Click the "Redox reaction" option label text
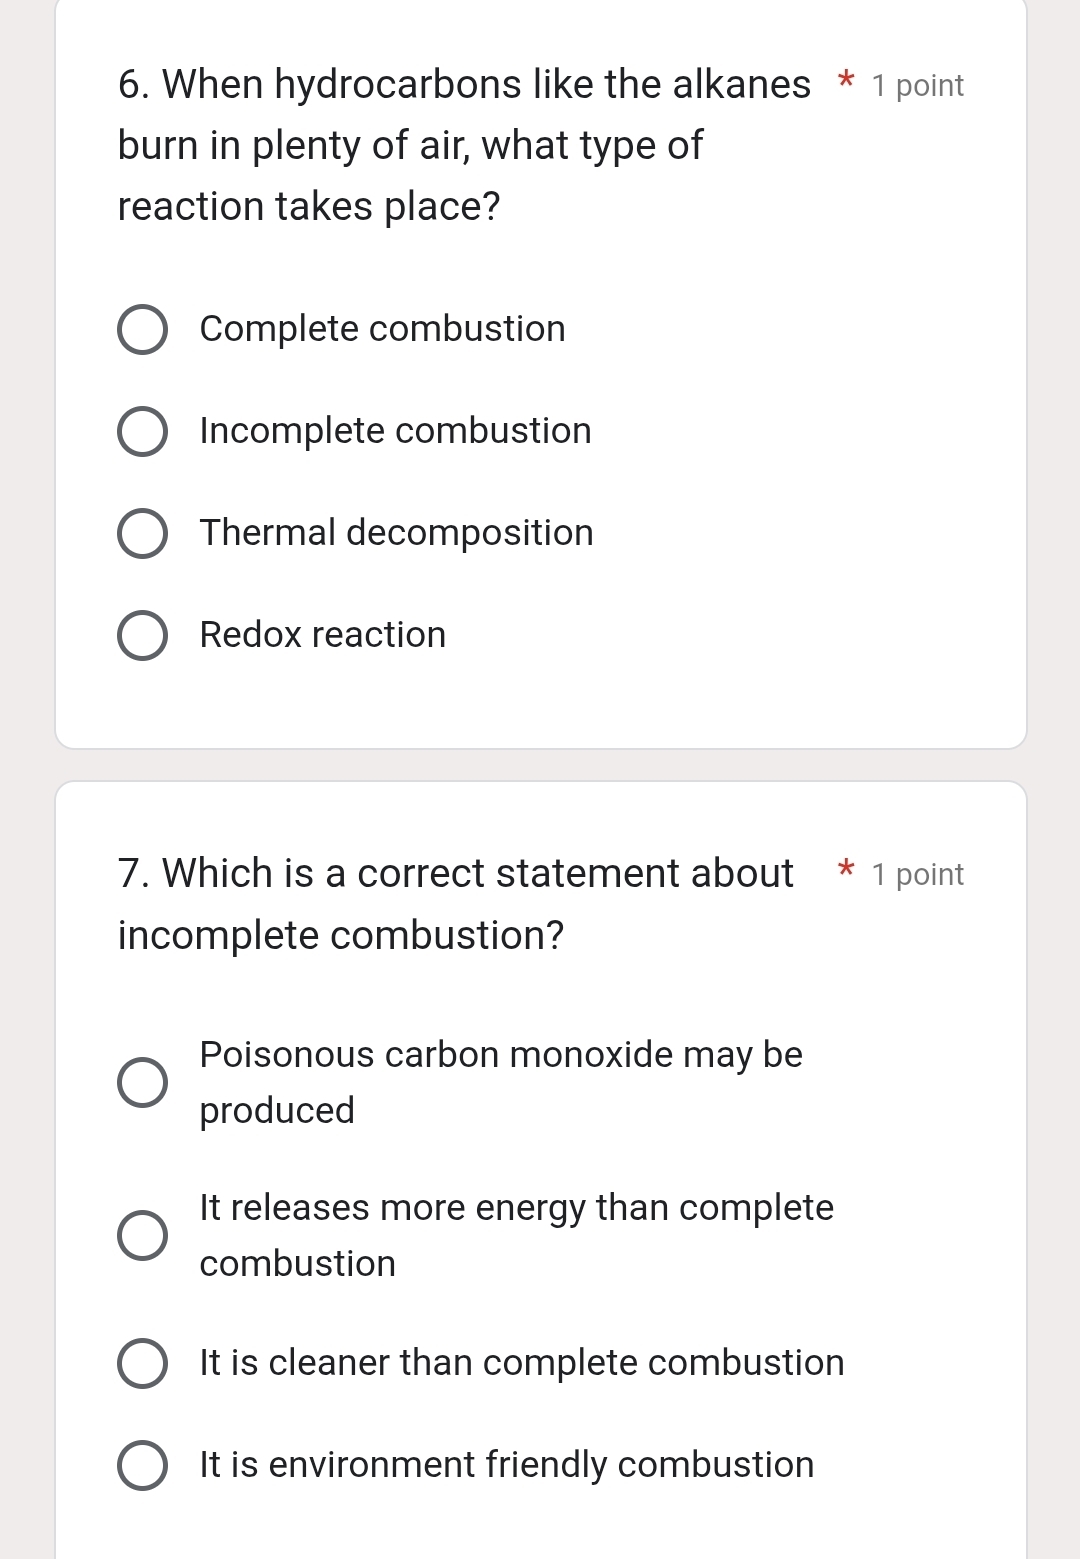The height and width of the screenshot is (1559, 1080). point(322,635)
